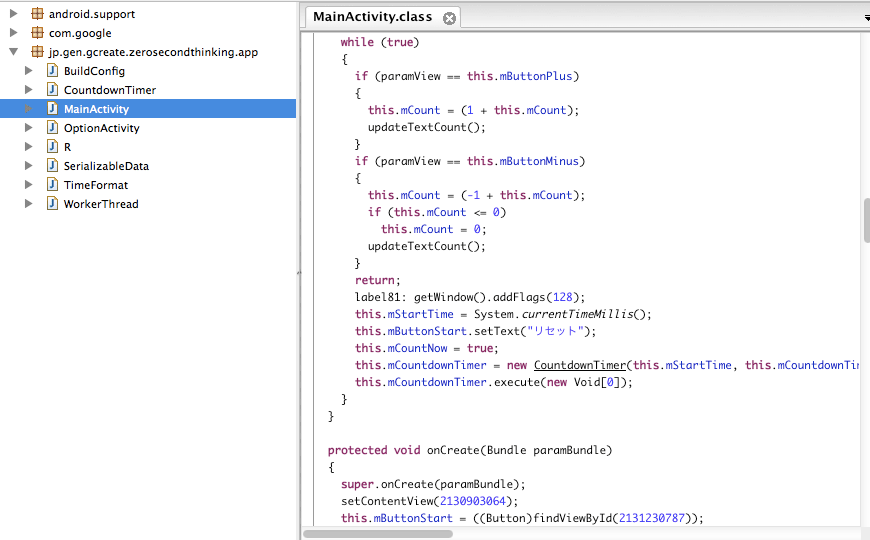Click the vertical scrollbar thumb in code view
This screenshot has height=540, width=870.
866,220
